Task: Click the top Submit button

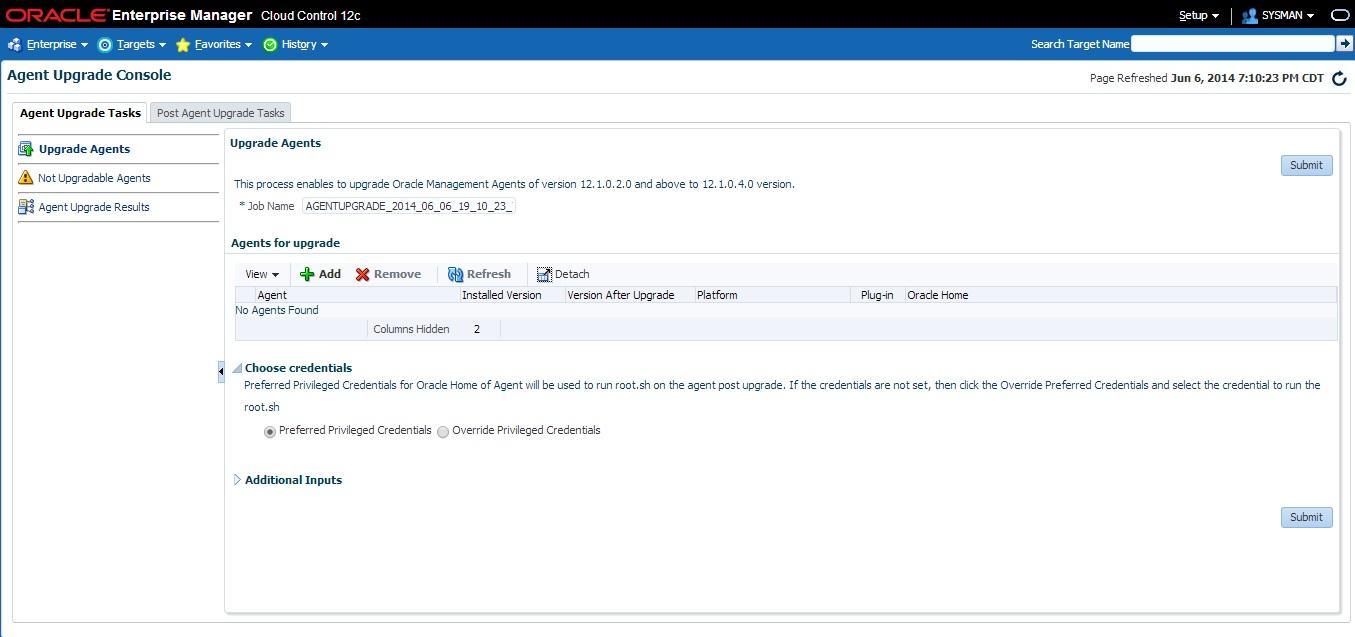Action: 1306,165
